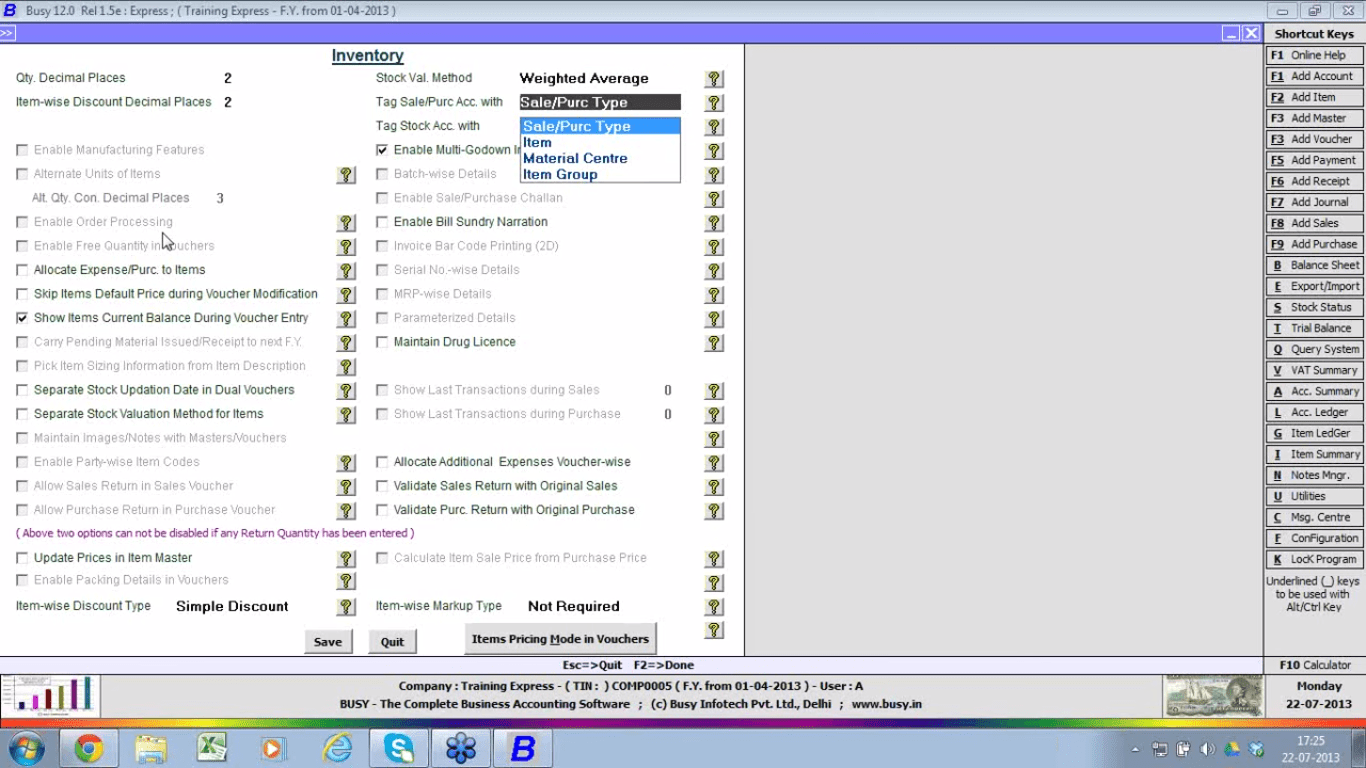This screenshot has width=1366, height=768.
Task: Open Windows Explorer folder on the taskbar
Action: (x=151, y=748)
